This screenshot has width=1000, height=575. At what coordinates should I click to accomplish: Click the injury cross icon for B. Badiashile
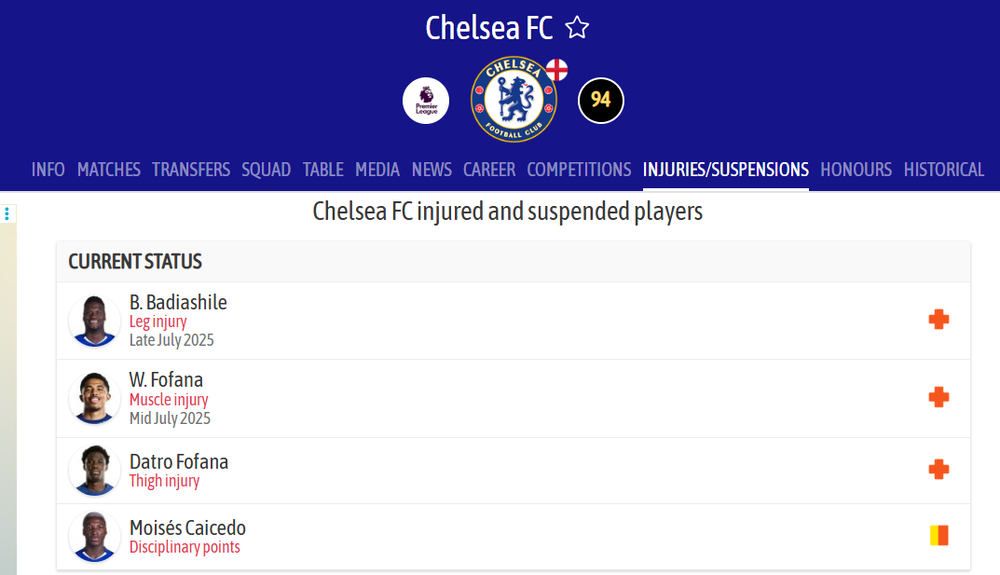[x=939, y=319]
